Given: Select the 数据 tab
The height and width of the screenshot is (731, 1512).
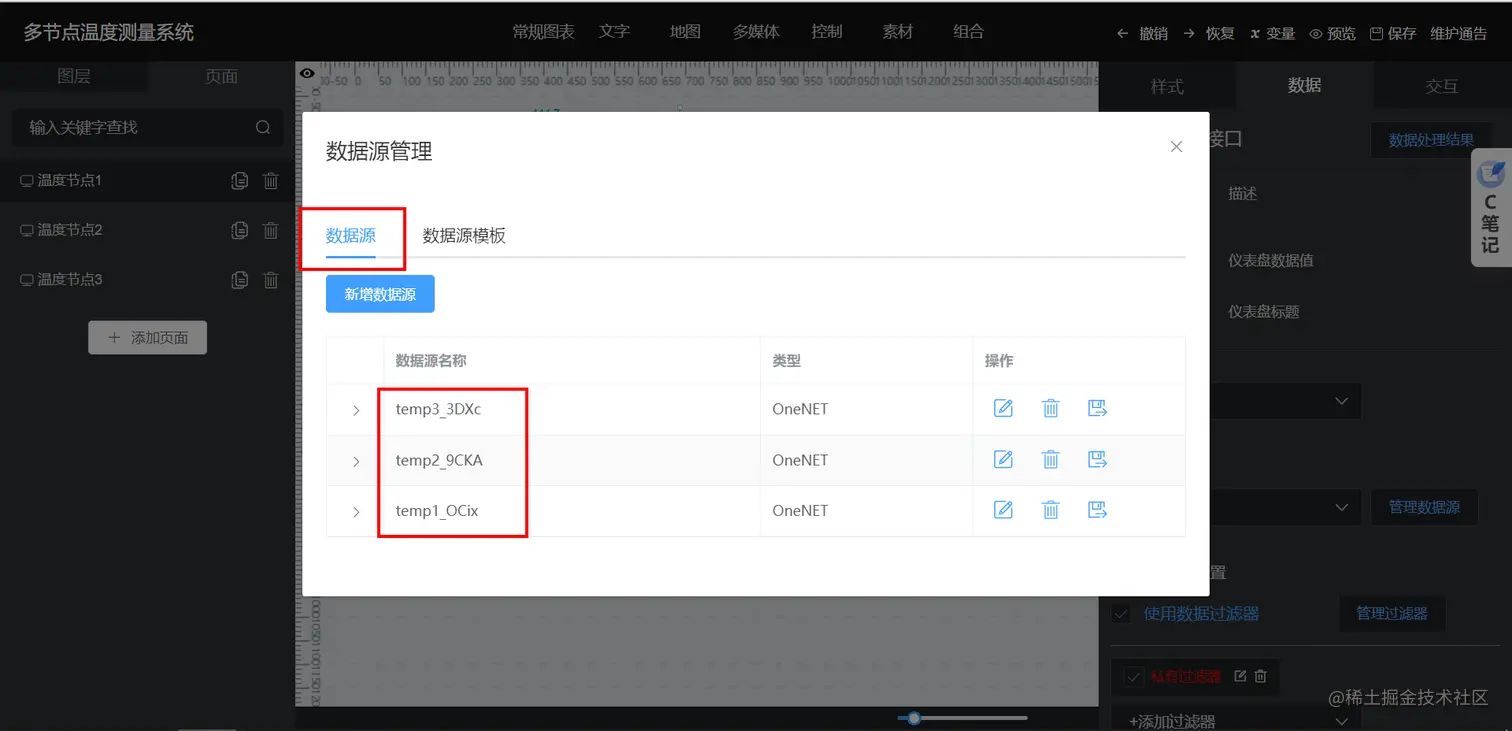Looking at the screenshot, I should [1304, 86].
